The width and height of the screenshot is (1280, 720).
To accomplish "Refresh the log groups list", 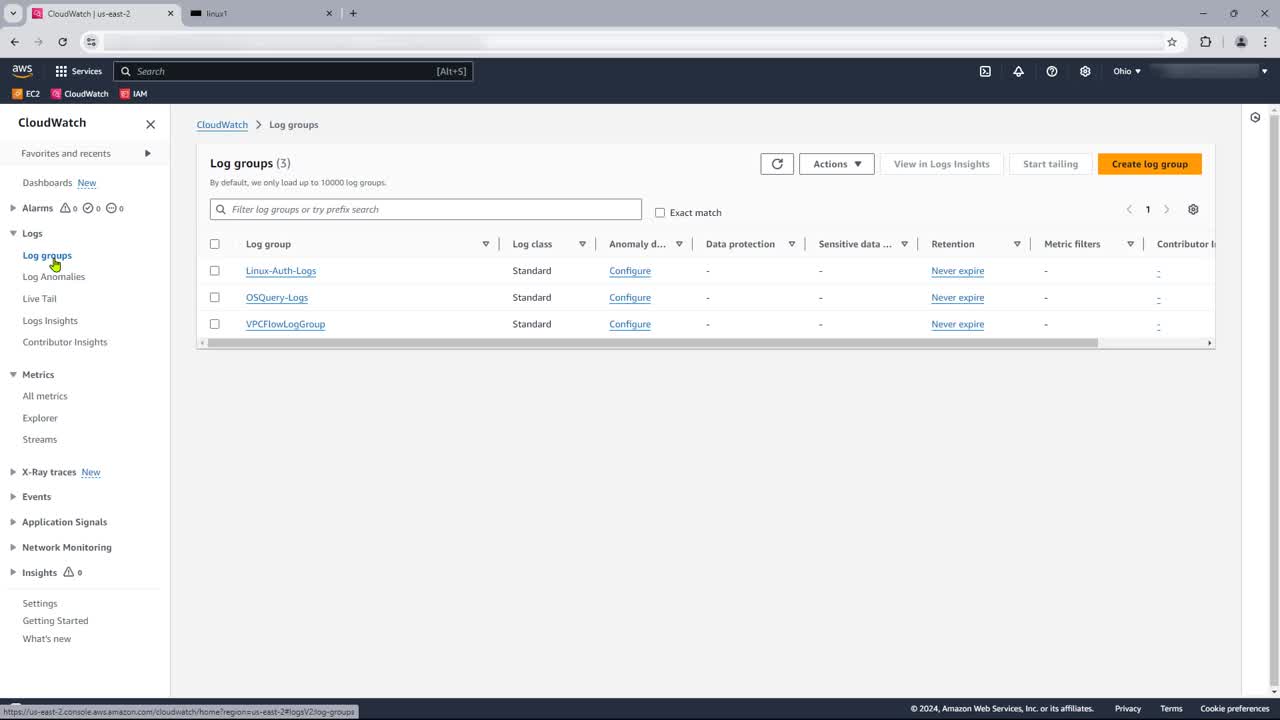I will pos(777,164).
